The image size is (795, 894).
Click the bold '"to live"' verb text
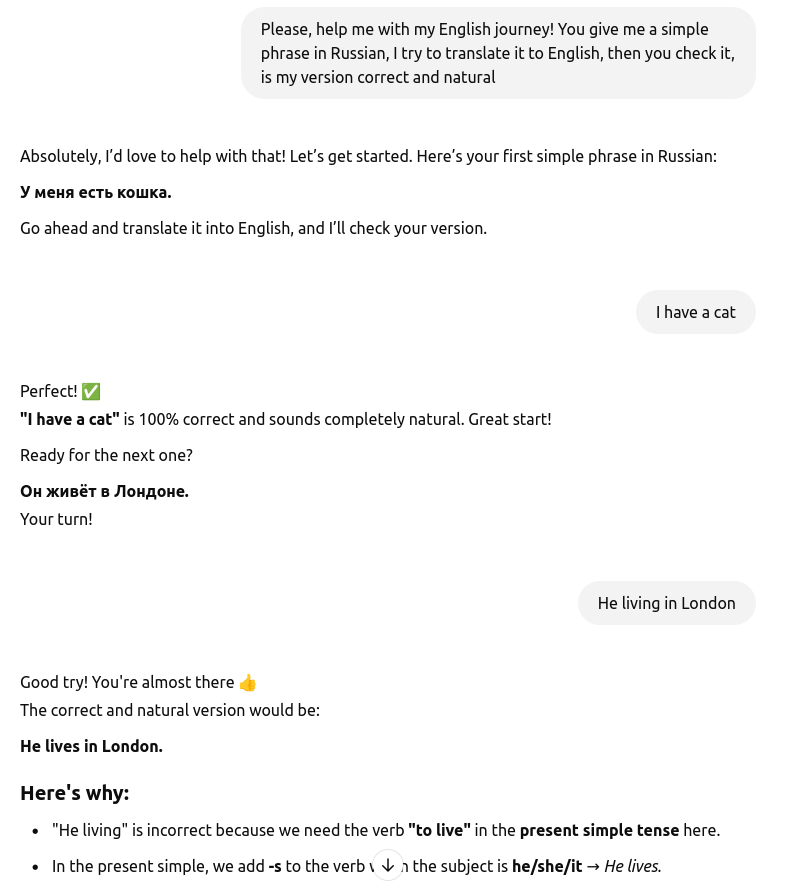coord(439,830)
